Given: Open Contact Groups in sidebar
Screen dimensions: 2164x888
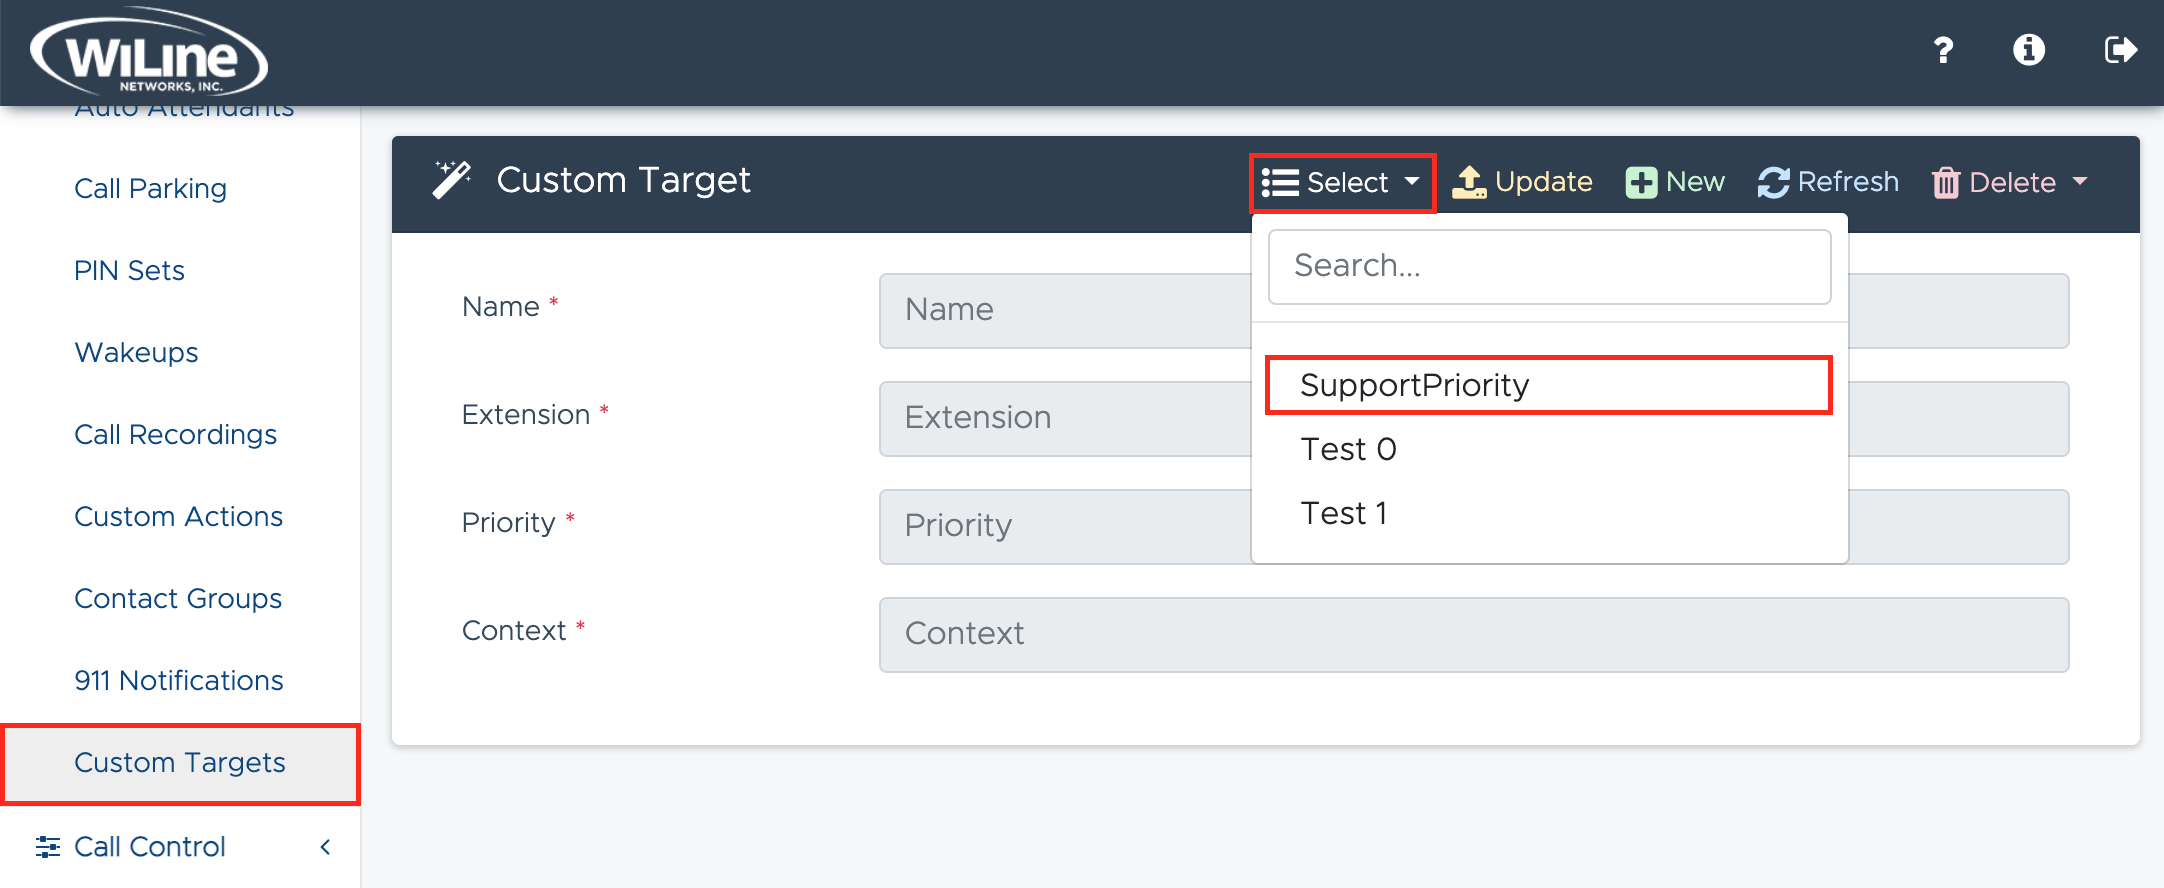Looking at the screenshot, I should (178, 598).
